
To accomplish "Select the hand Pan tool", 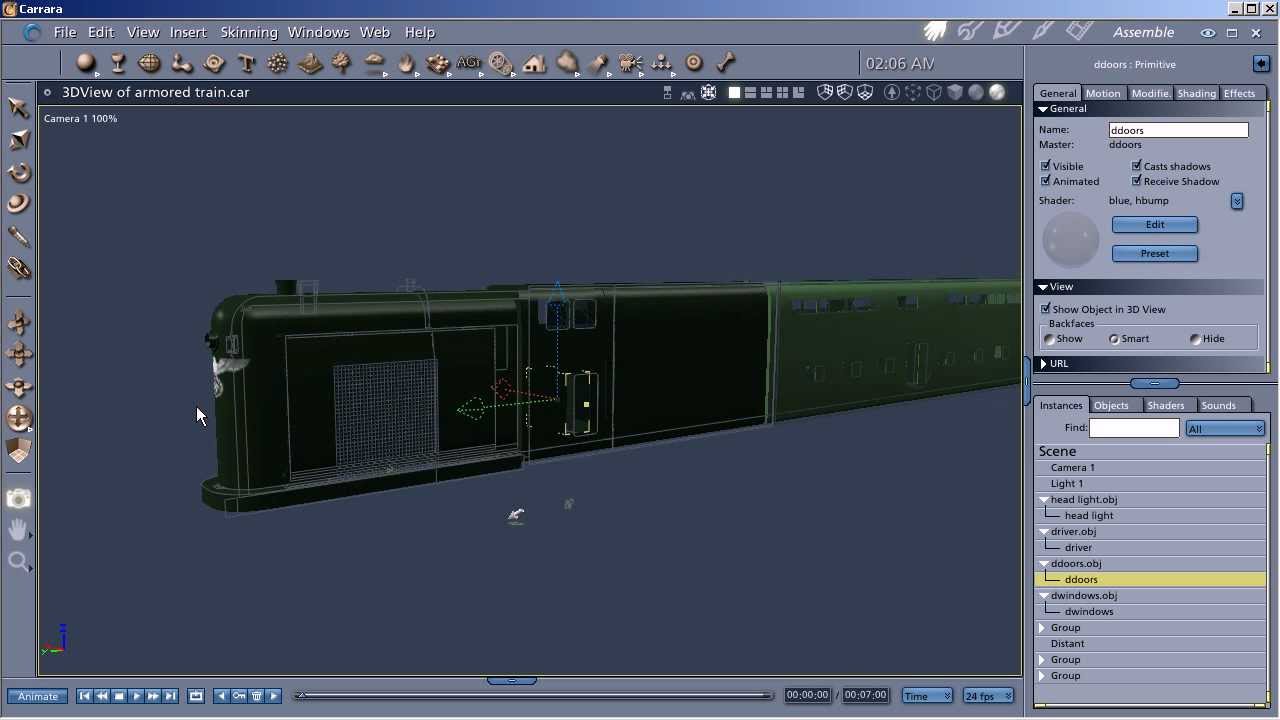I will pos(19,530).
